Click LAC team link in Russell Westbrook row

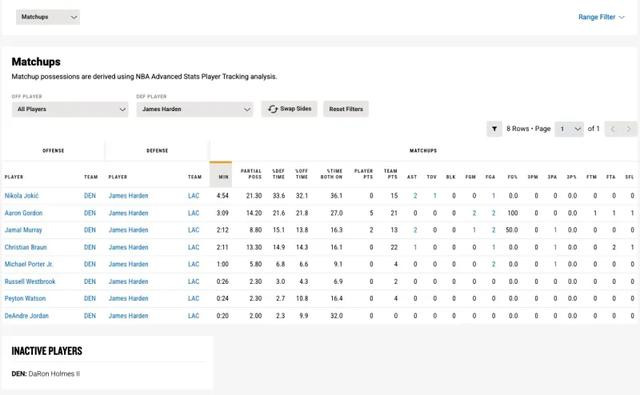coord(193,282)
